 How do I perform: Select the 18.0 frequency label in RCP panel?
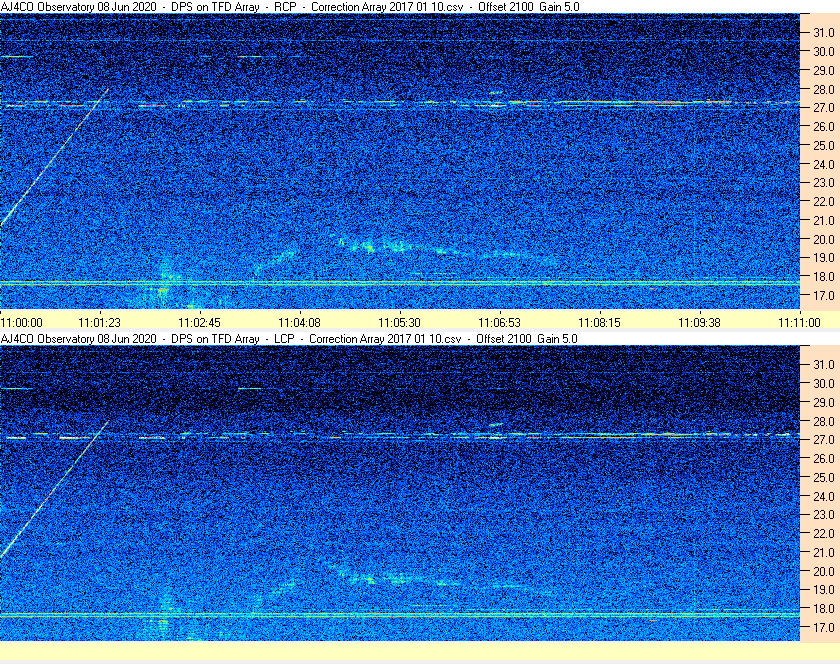824,277
